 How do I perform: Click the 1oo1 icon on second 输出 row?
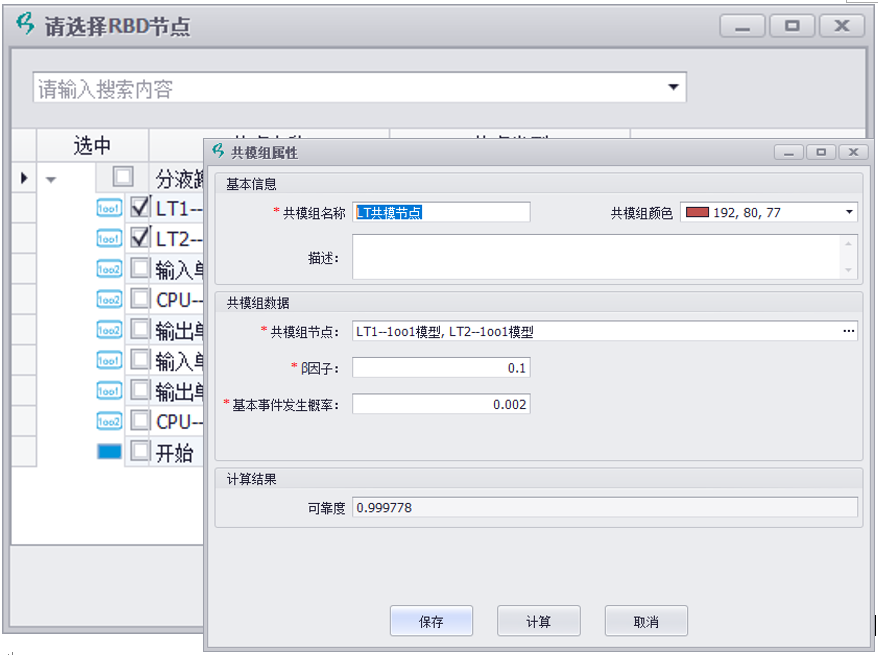point(109,390)
